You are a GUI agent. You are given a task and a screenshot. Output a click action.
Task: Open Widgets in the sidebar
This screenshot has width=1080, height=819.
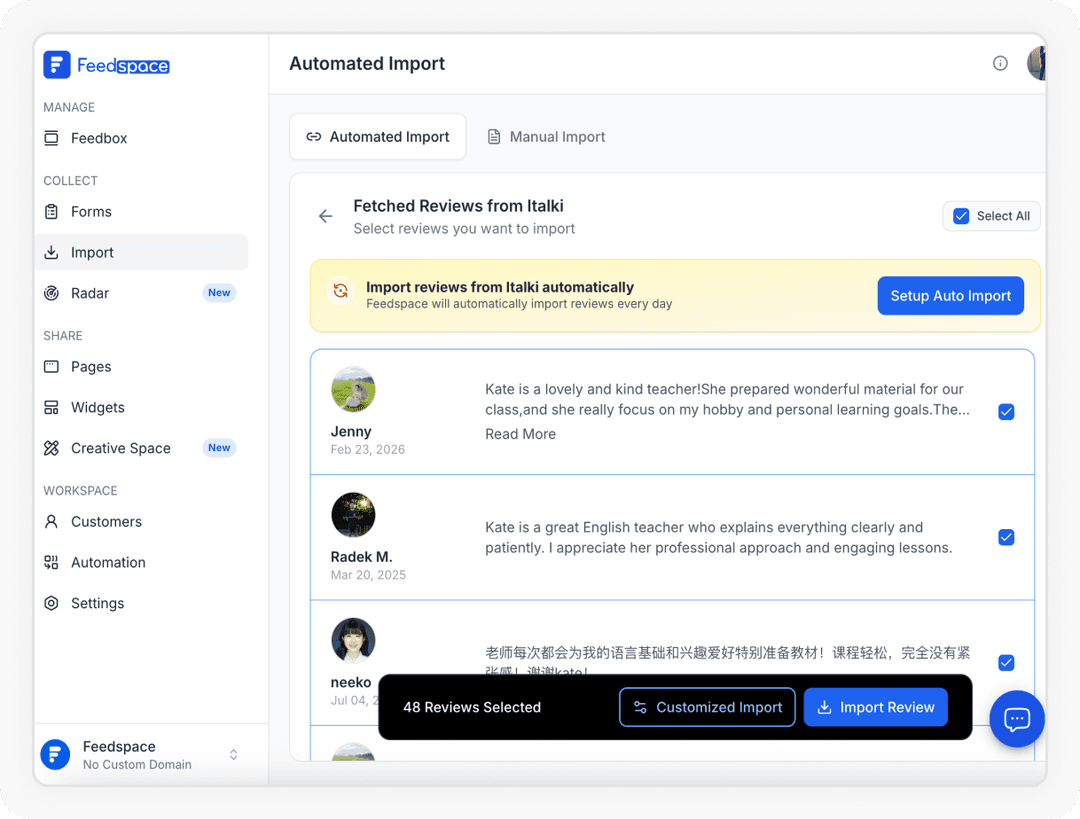point(141,407)
